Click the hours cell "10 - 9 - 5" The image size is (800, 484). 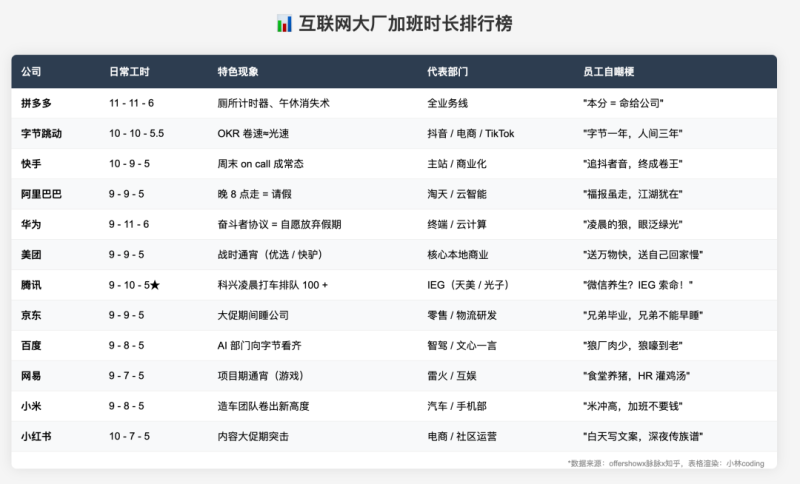[129, 164]
